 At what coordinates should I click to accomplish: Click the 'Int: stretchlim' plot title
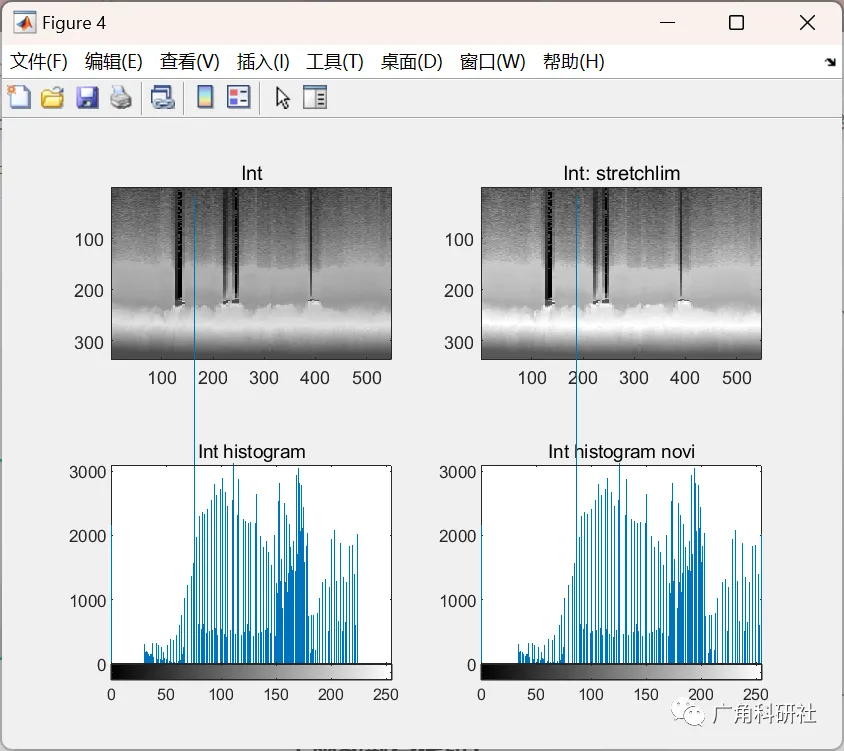(622, 173)
